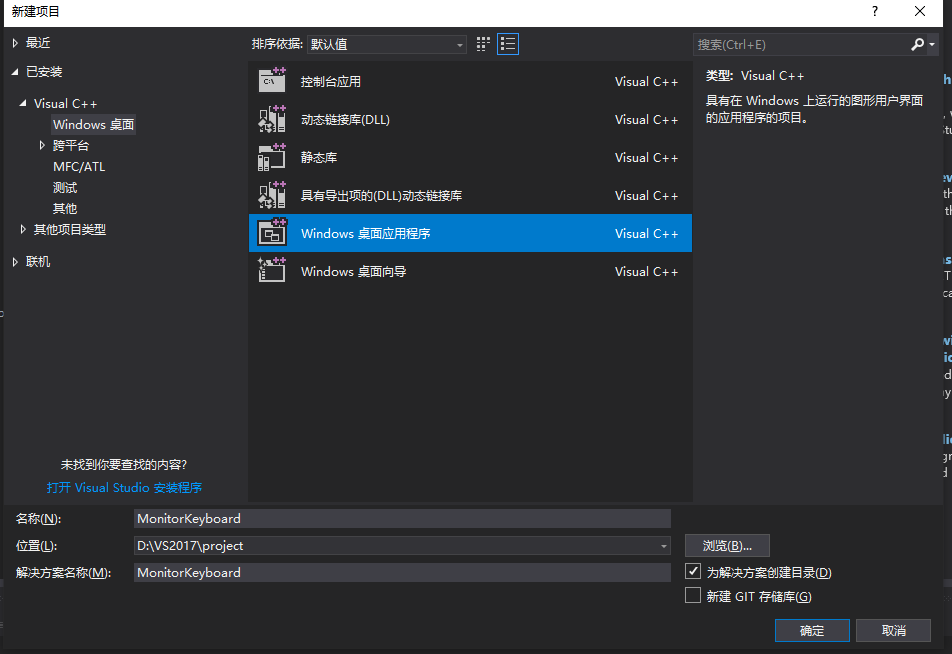Open the help question mark button
Screen dimensions: 952x654
coord(875,12)
